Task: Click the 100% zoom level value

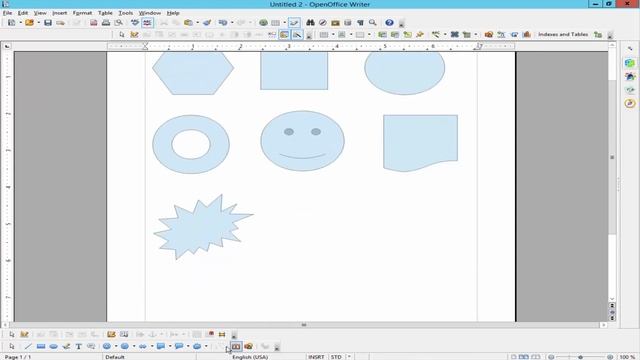Action: tap(628, 357)
